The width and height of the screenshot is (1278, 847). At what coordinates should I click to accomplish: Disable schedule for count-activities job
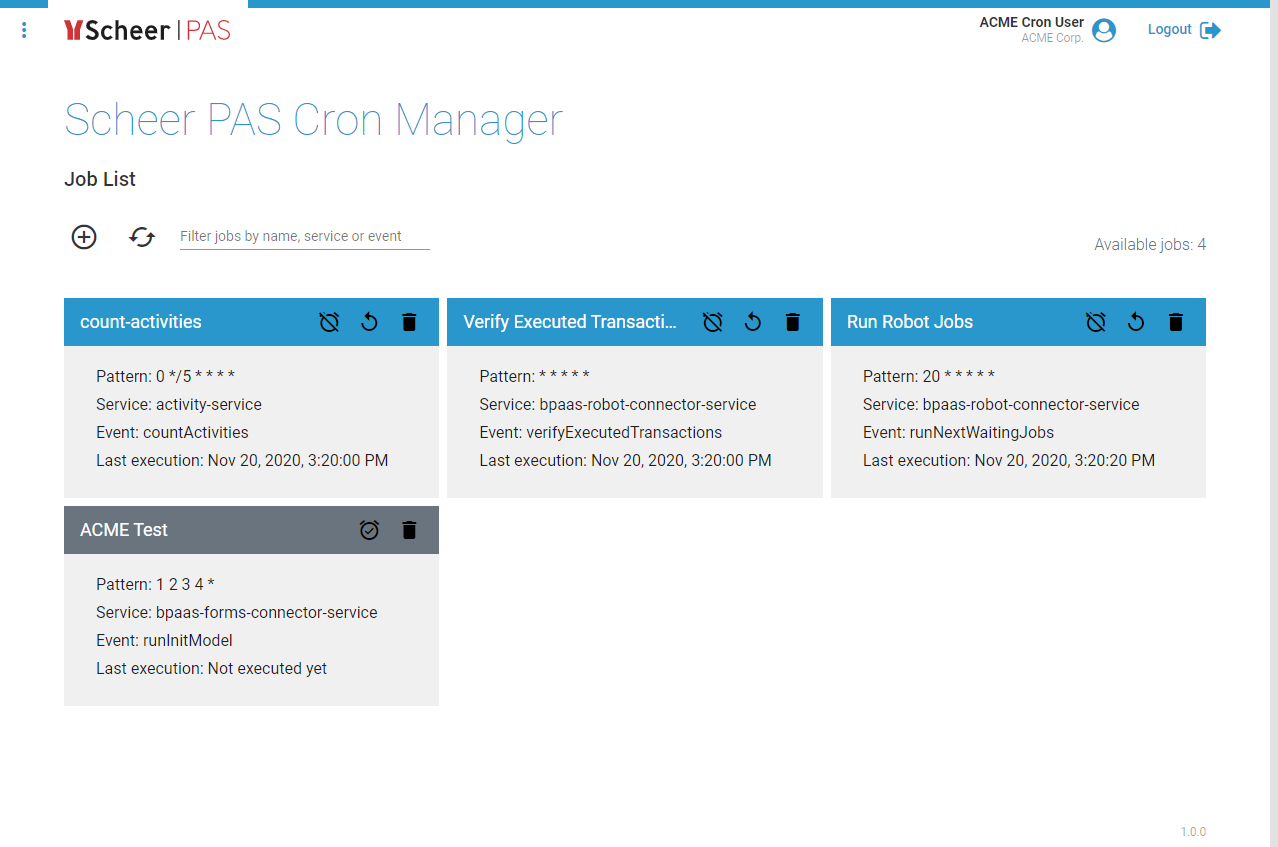point(329,322)
